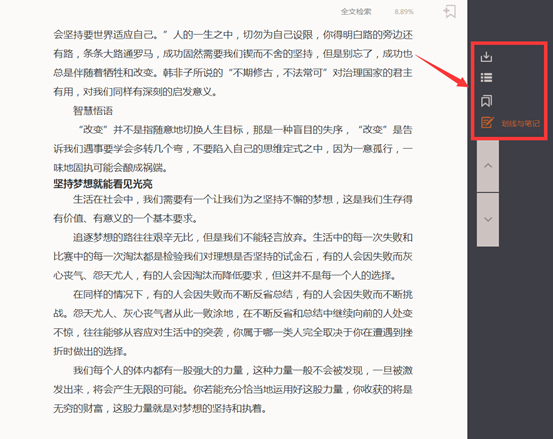Screen dimensions: 553x439
Task: Go to previous page with up chevron
Action: (x=488, y=166)
